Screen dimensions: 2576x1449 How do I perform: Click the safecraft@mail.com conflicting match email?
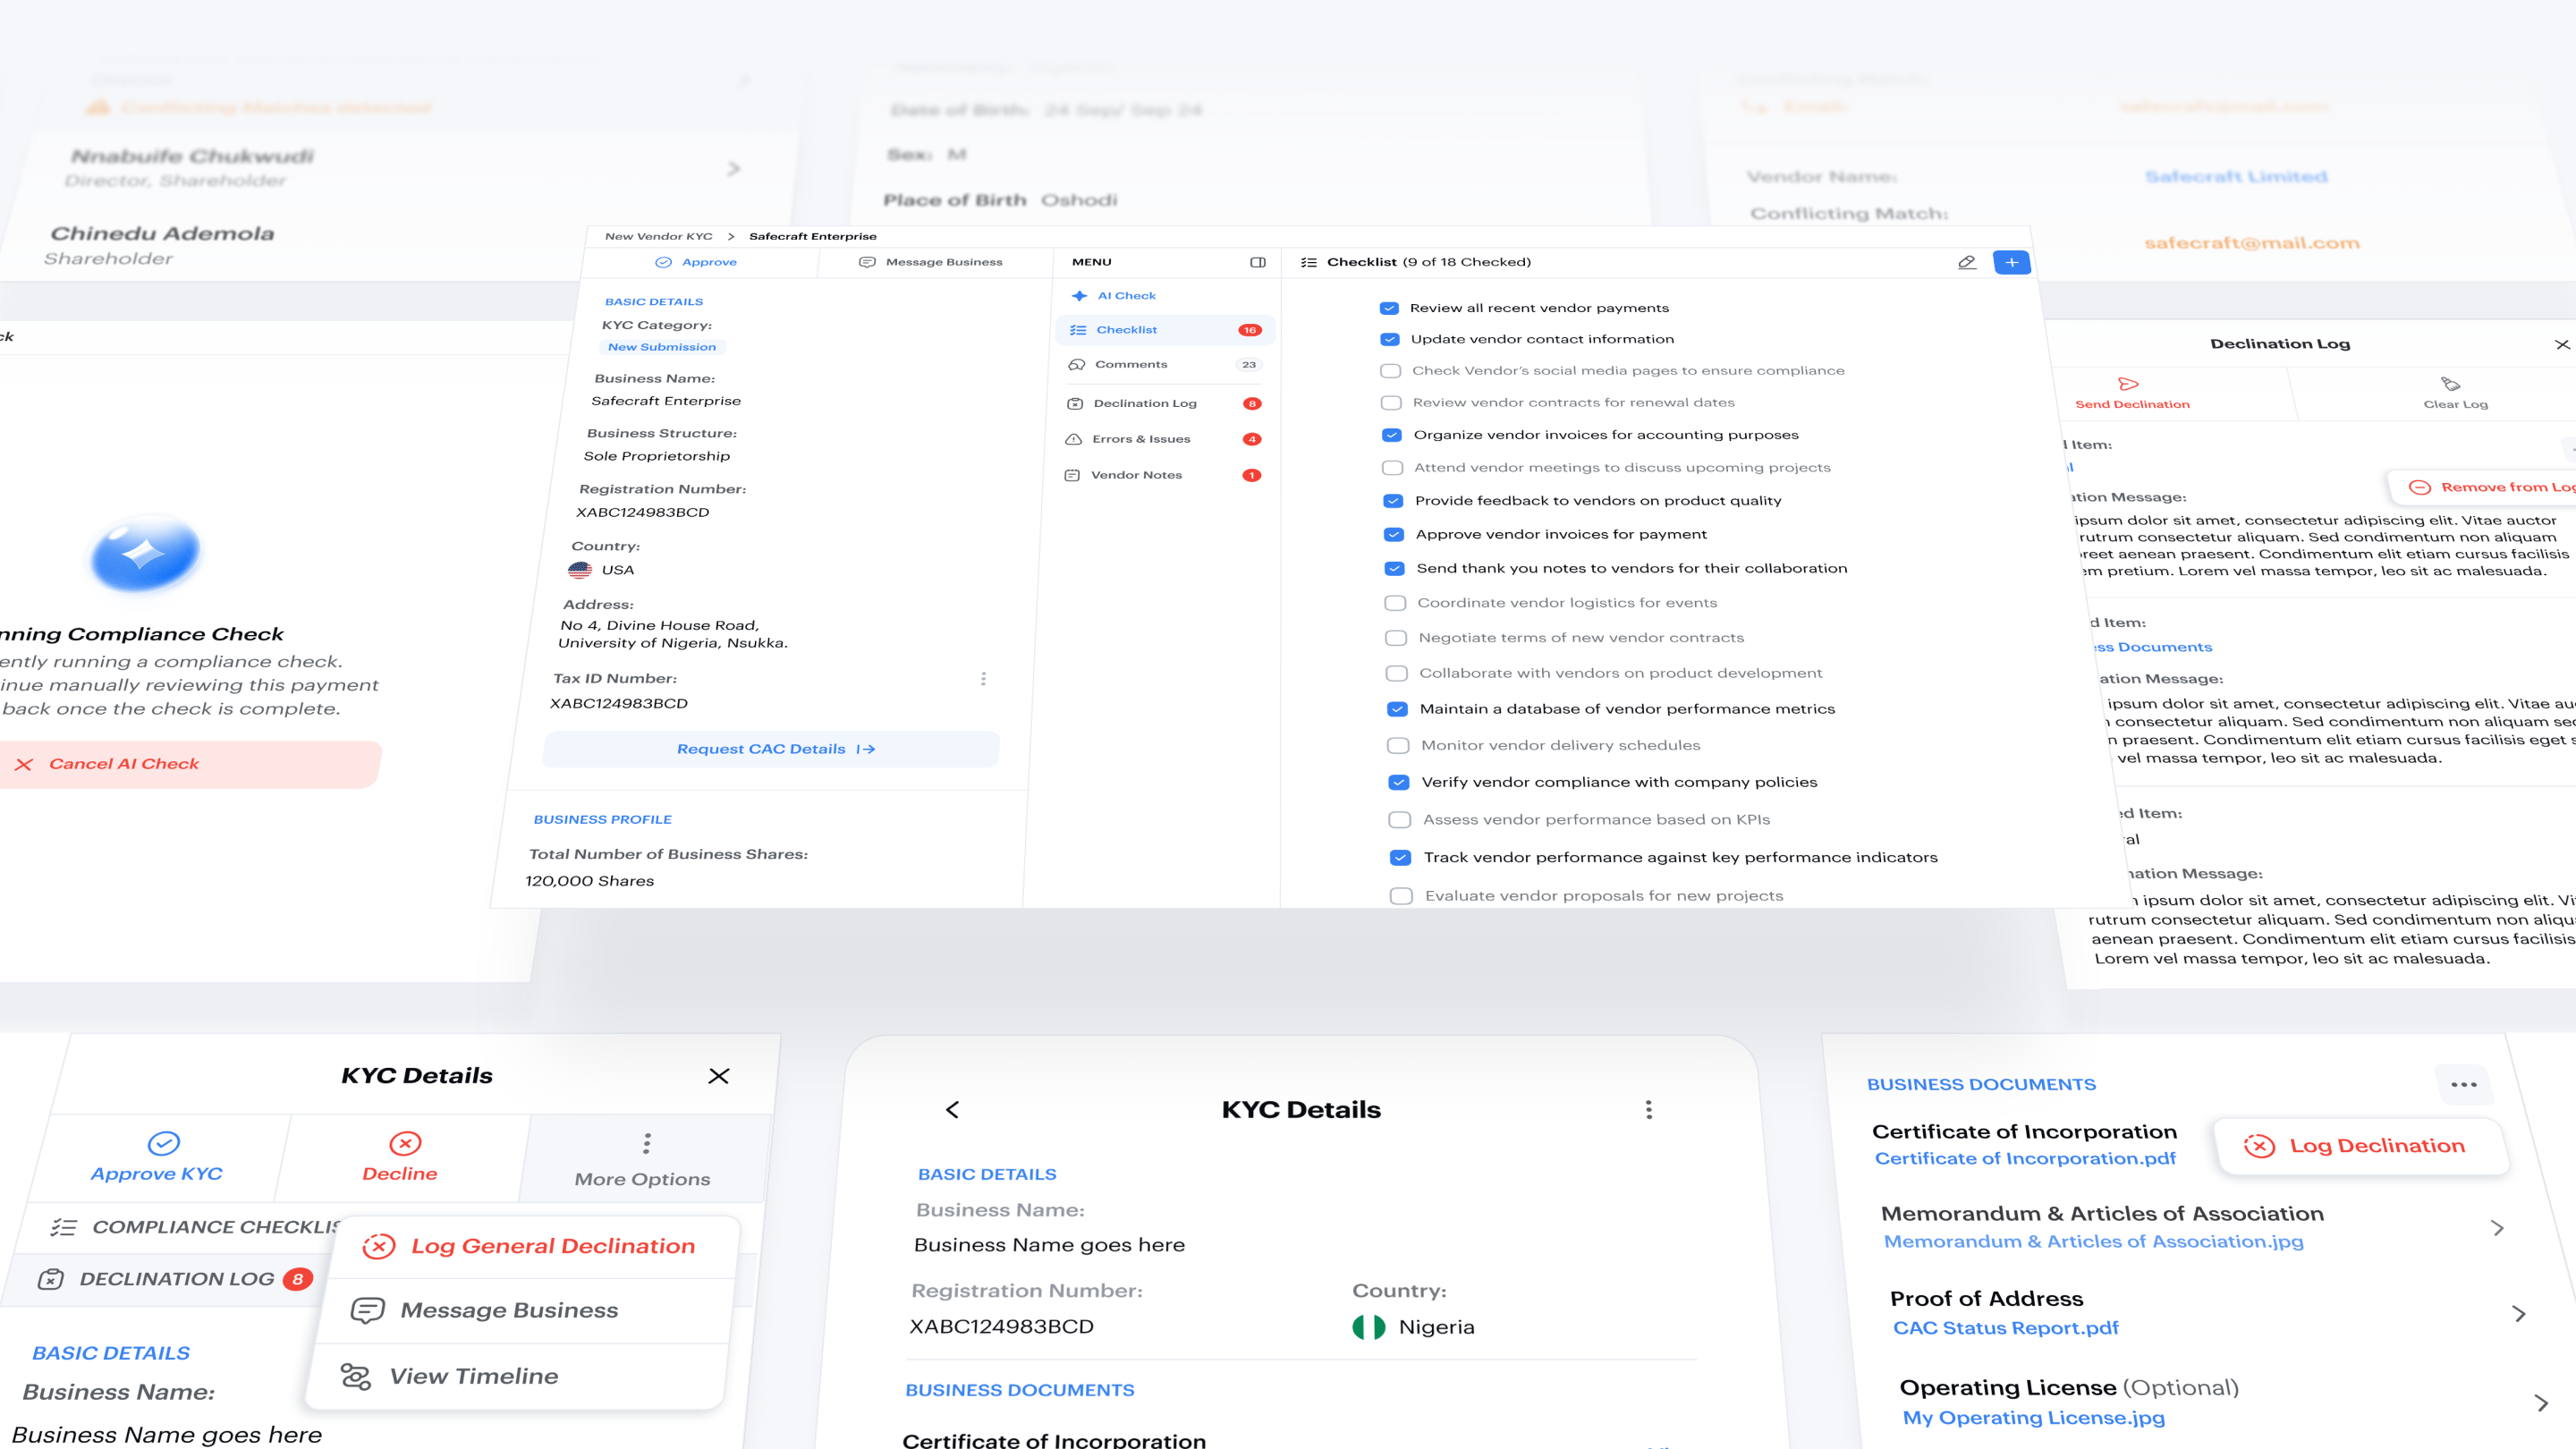pyautogui.click(x=2251, y=243)
